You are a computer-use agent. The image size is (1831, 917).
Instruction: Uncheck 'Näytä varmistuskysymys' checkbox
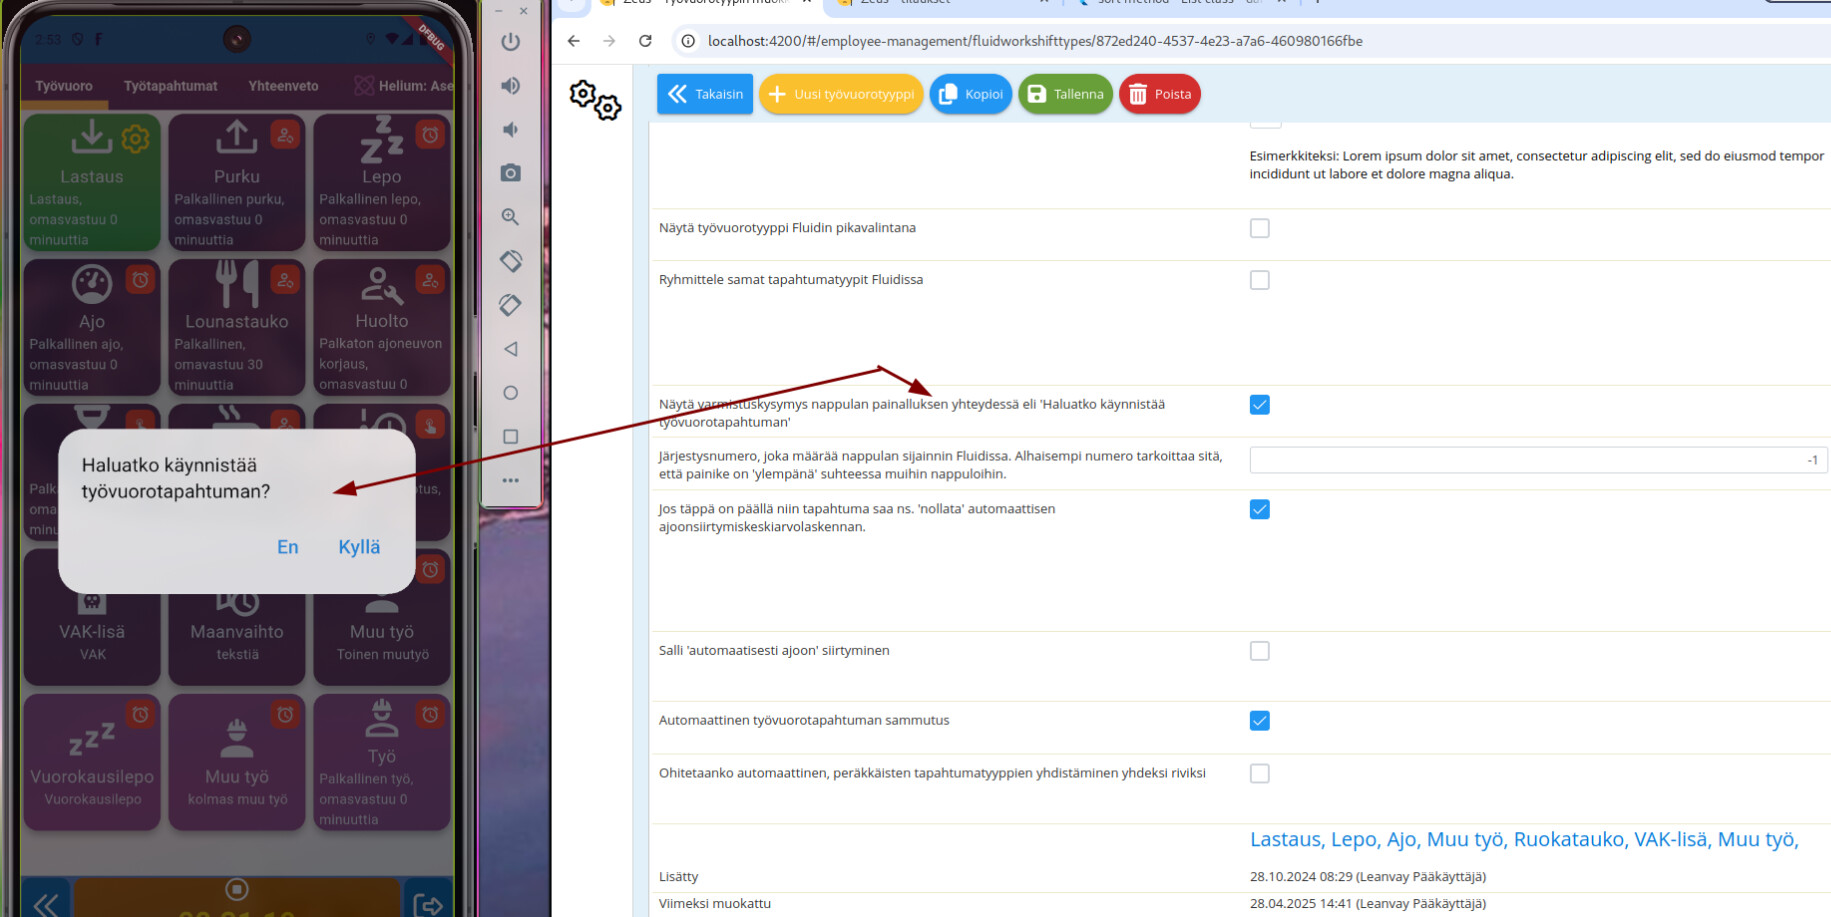coord(1260,405)
